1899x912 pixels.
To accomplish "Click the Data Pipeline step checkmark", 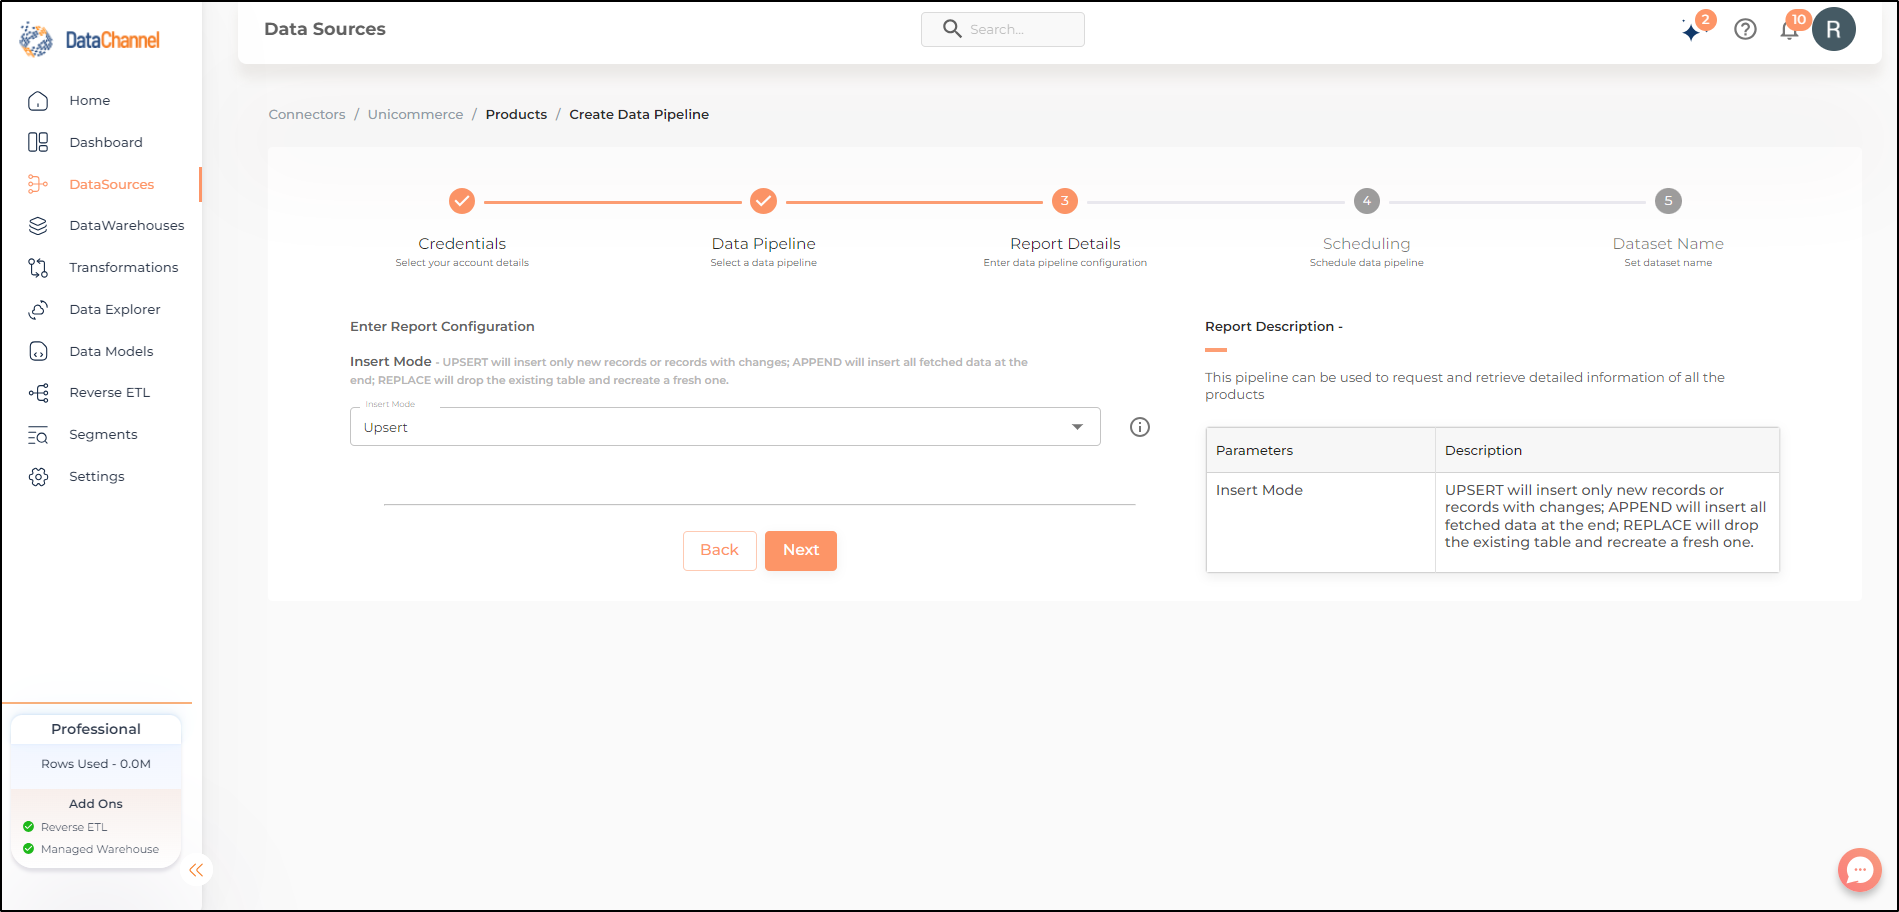I will coord(764,201).
